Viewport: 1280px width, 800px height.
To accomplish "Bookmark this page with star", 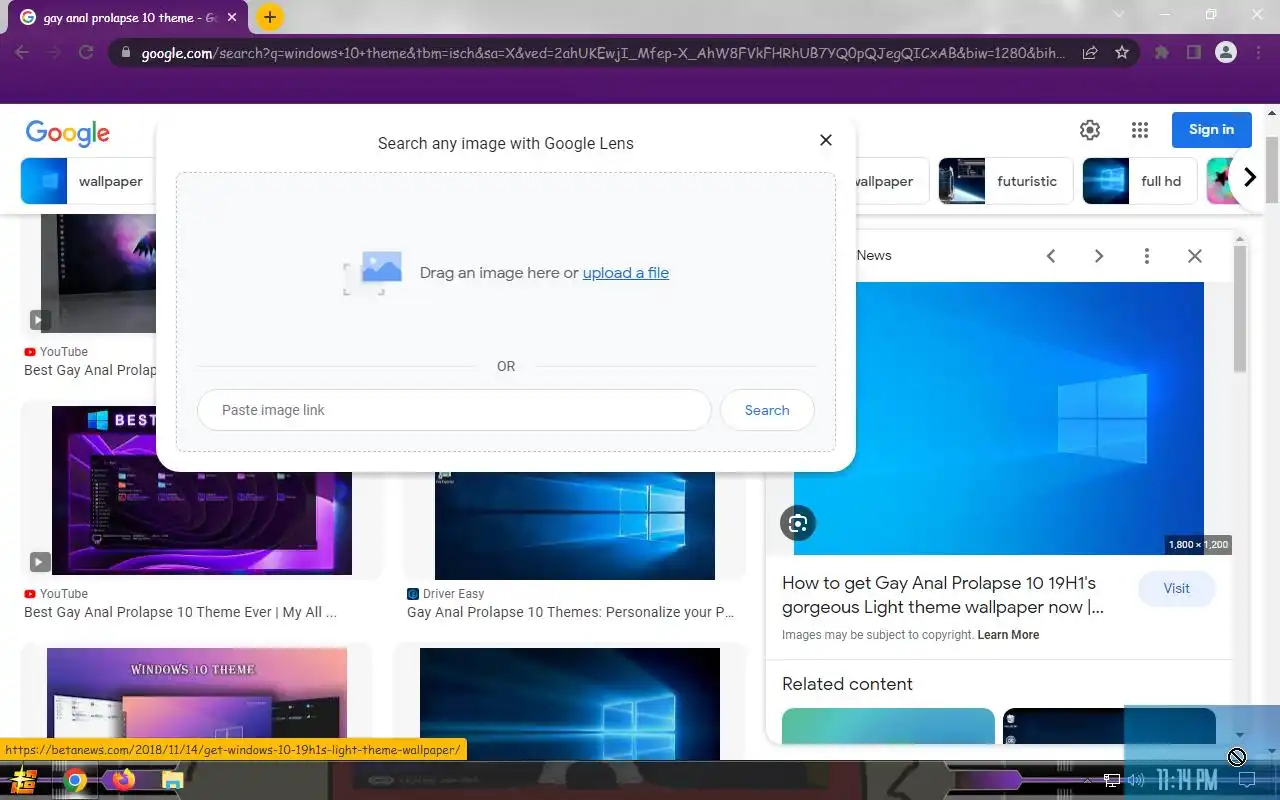I will click(1122, 53).
